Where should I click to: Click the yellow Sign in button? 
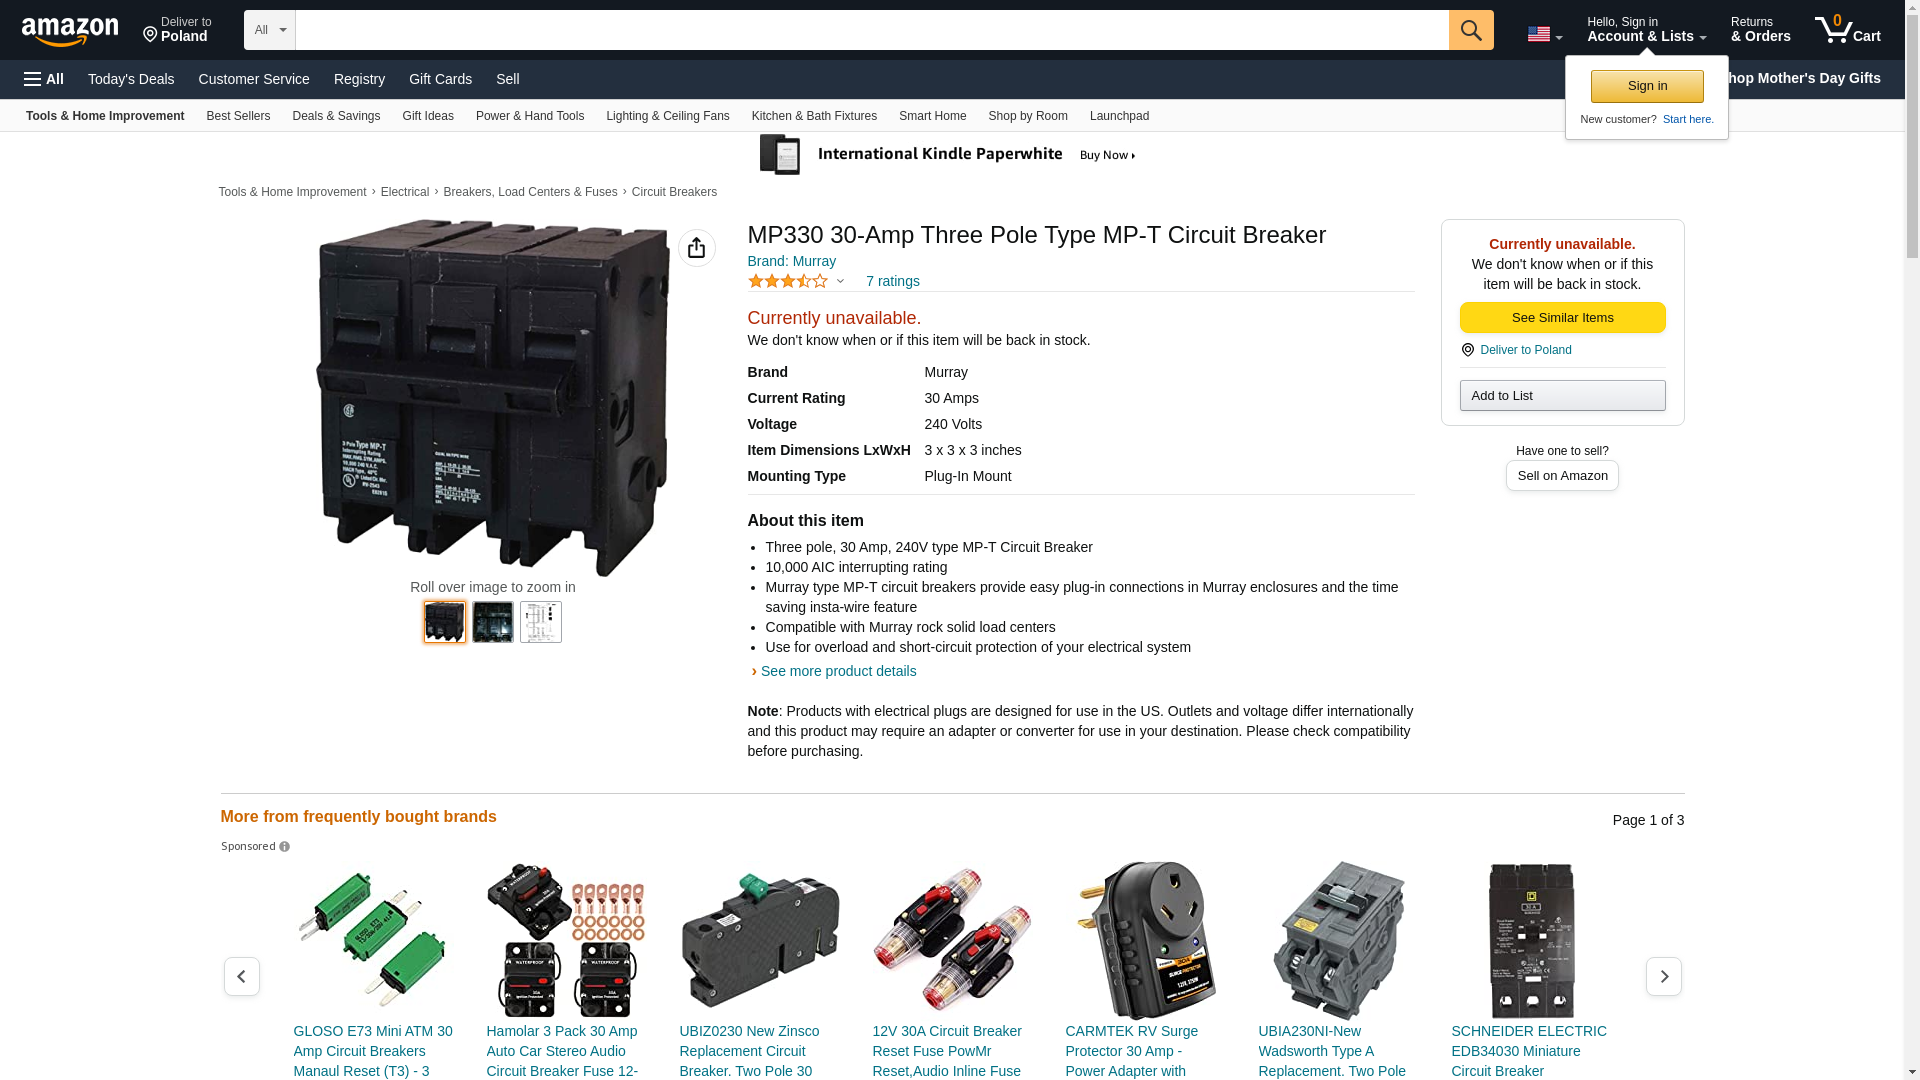1646,86
